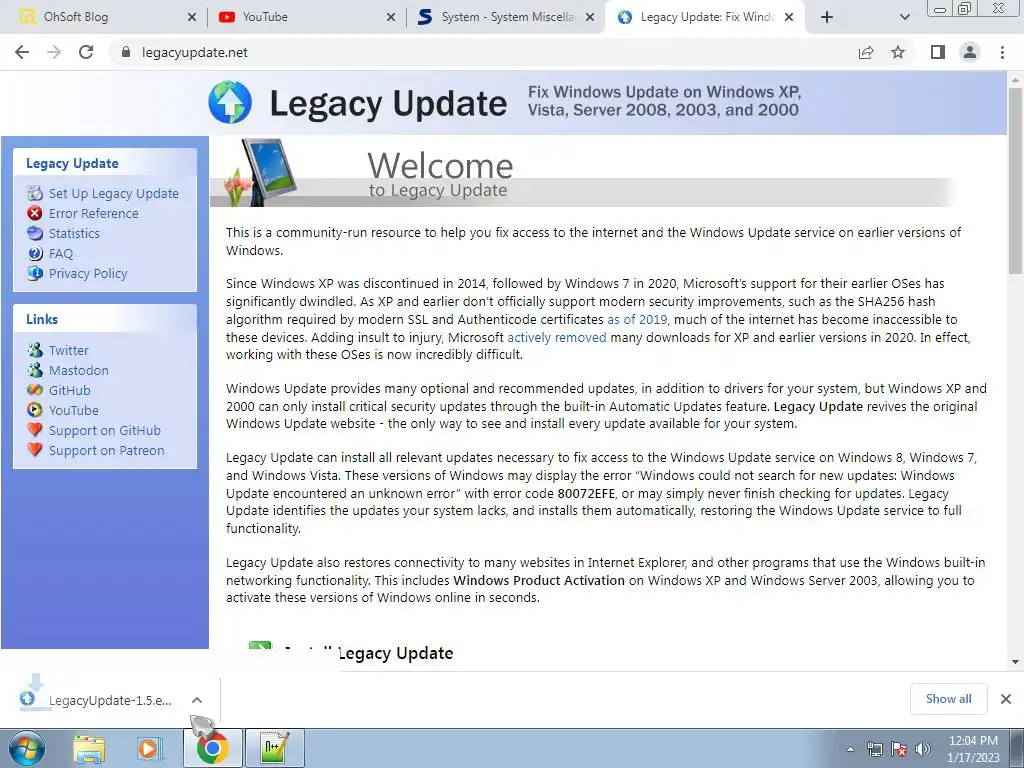The width and height of the screenshot is (1024, 768).
Task: Open Windows Explorer from taskbar
Action: click(x=89, y=749)
